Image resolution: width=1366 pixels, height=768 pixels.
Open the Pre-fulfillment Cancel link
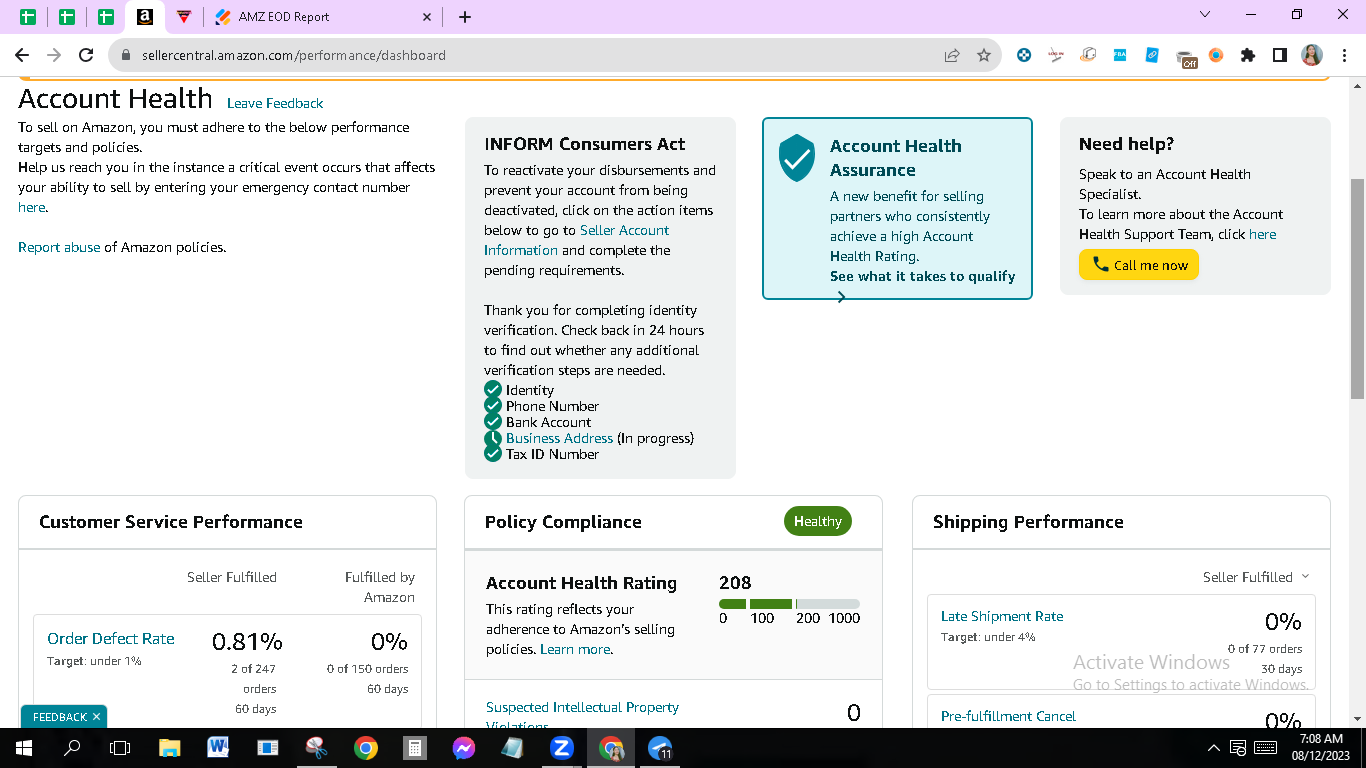[1008, 716]
